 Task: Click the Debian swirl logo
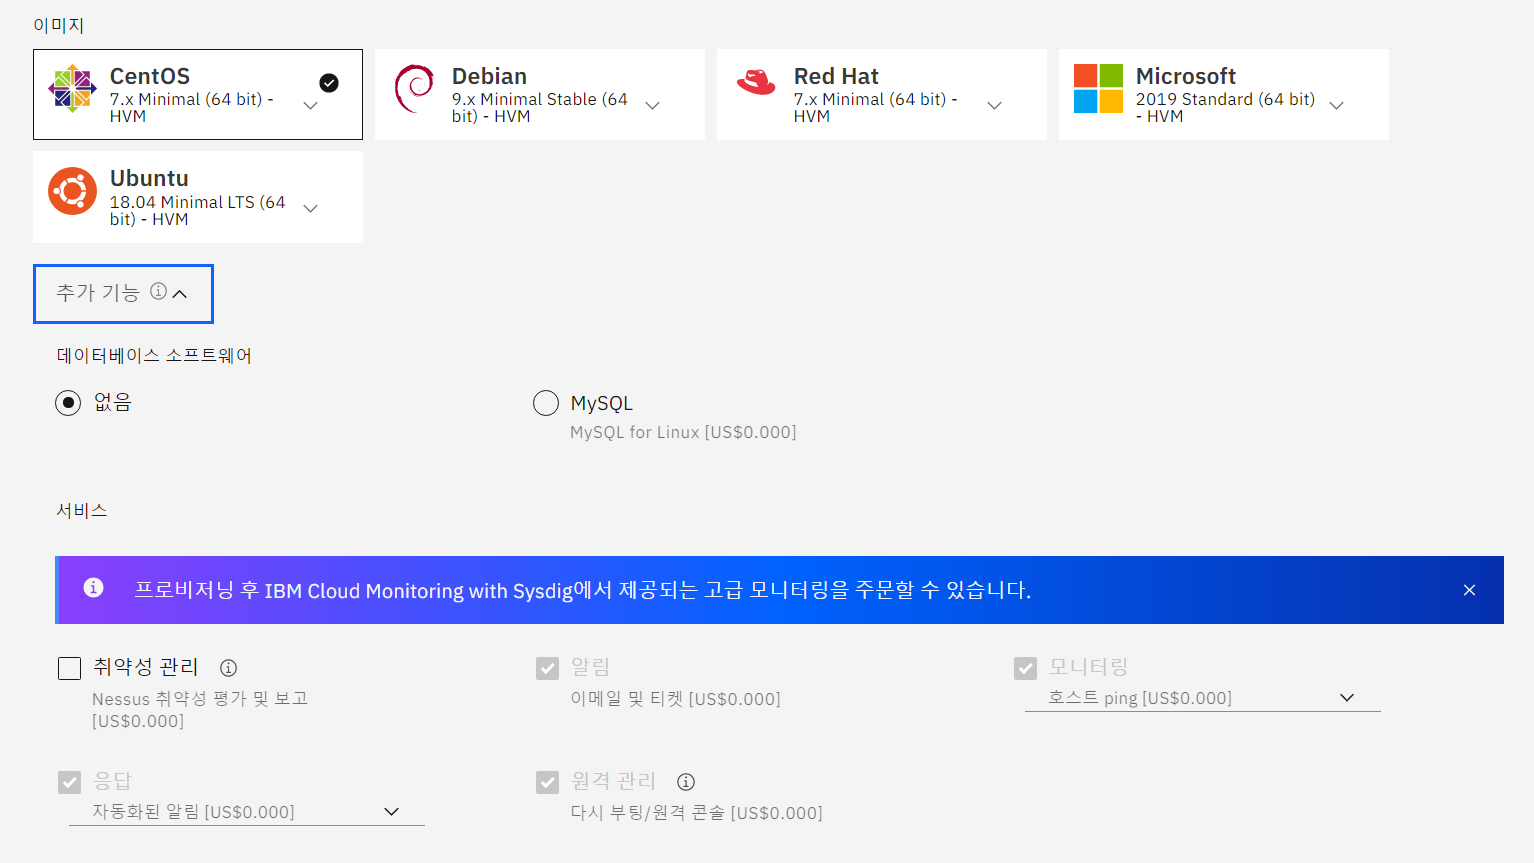pos(414,88)
